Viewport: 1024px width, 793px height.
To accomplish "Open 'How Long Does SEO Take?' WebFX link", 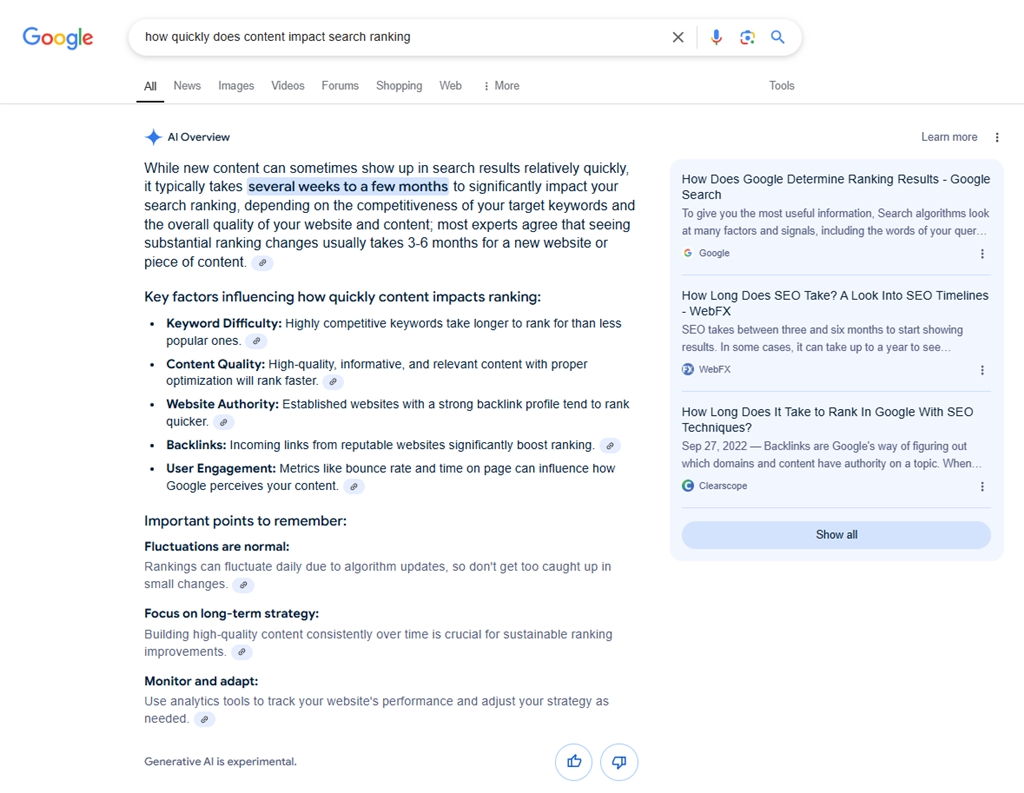I will point(835,303).
